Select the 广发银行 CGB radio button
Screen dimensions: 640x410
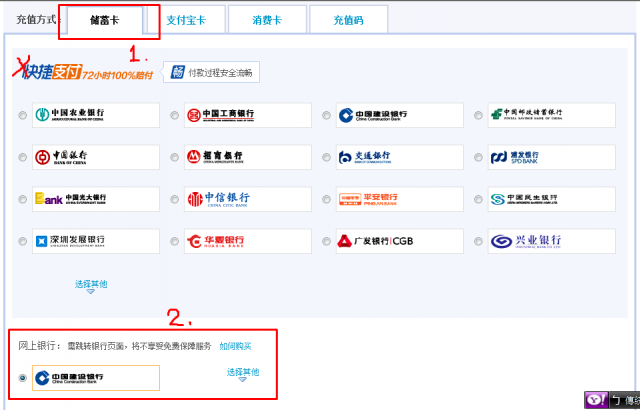coord(327,242)
